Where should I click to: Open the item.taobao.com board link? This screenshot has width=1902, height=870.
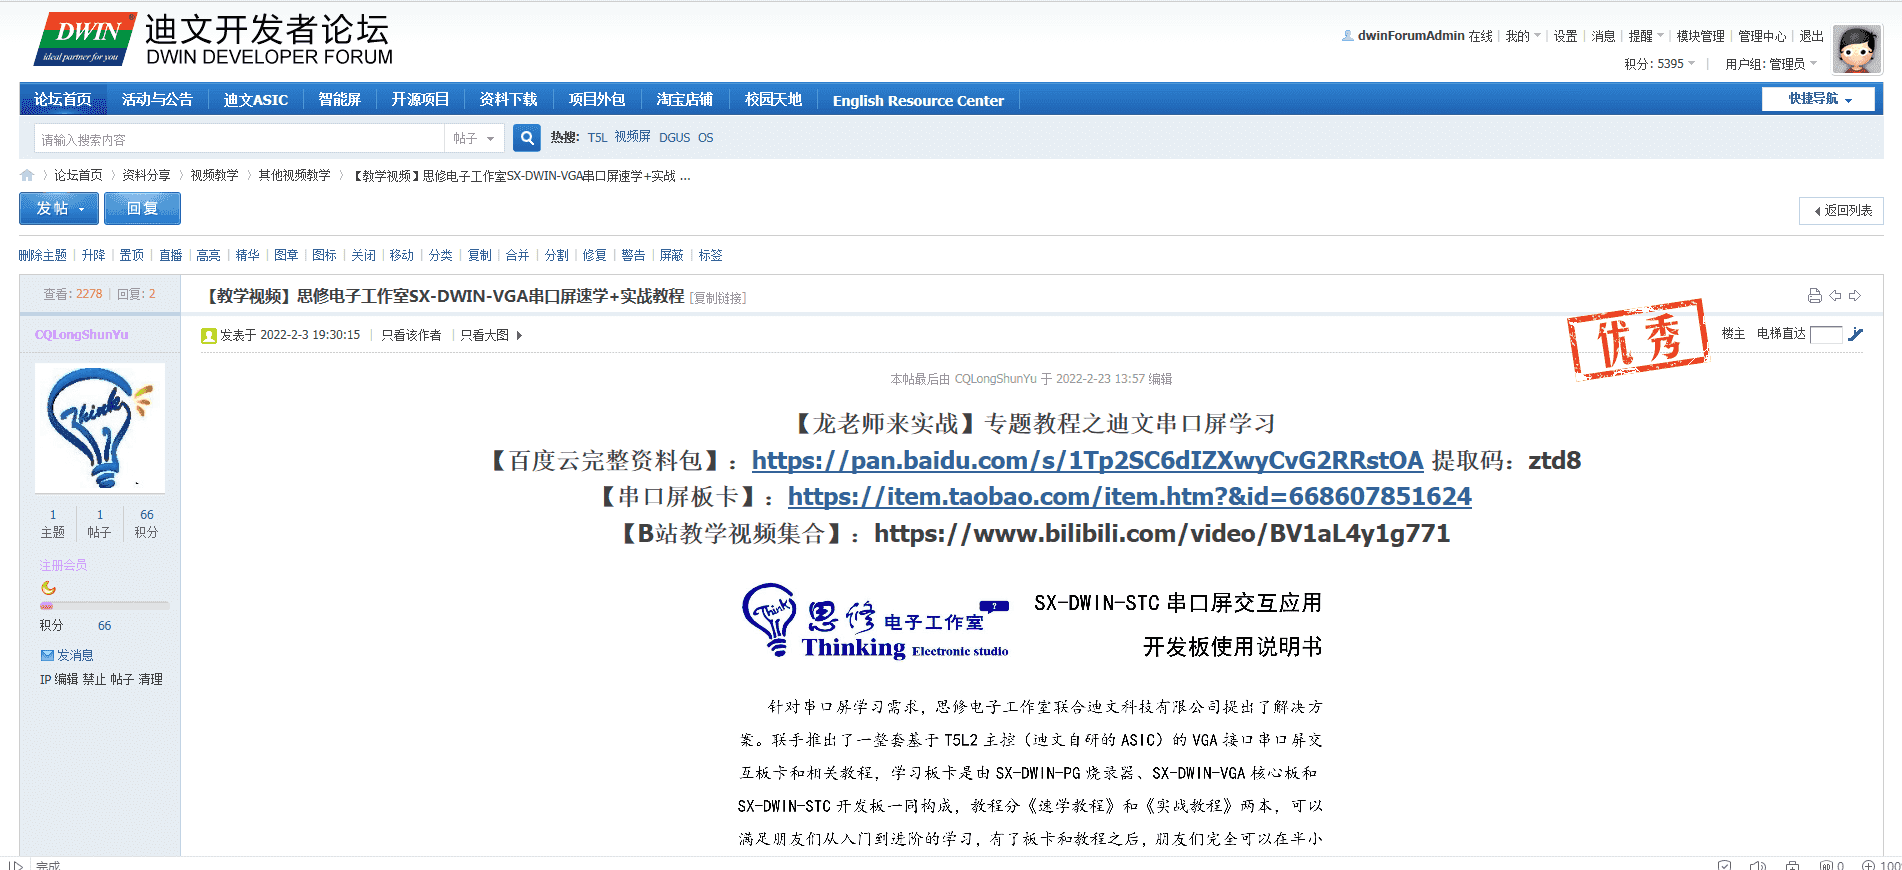pos(1129,497)
